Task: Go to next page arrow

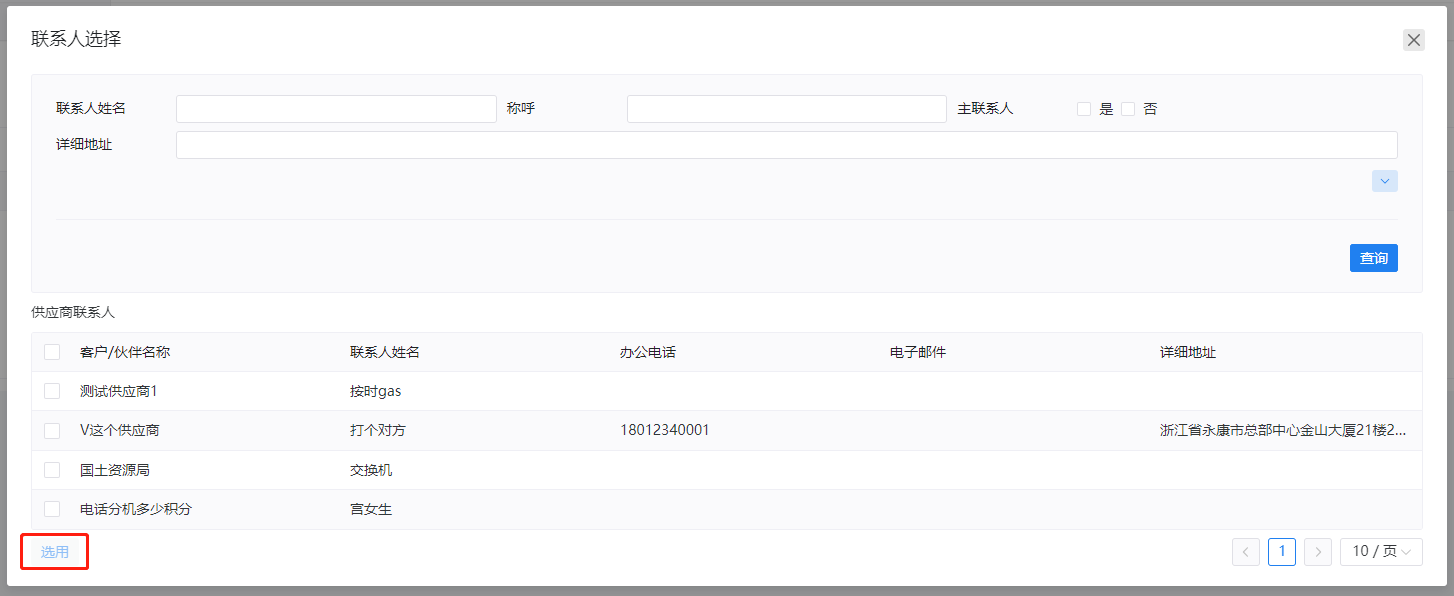Action: click(1318, 552)
